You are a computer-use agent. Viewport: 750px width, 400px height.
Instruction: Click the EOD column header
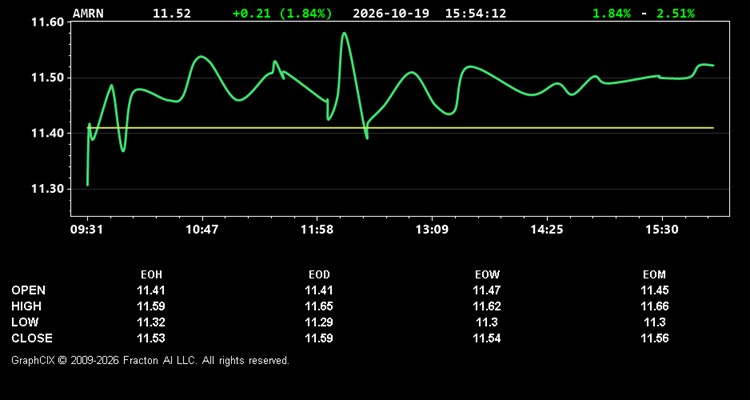tap(319, 275)
